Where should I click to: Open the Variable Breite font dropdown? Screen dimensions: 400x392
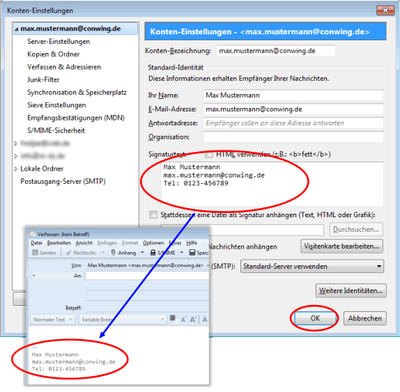click(122, 319)
